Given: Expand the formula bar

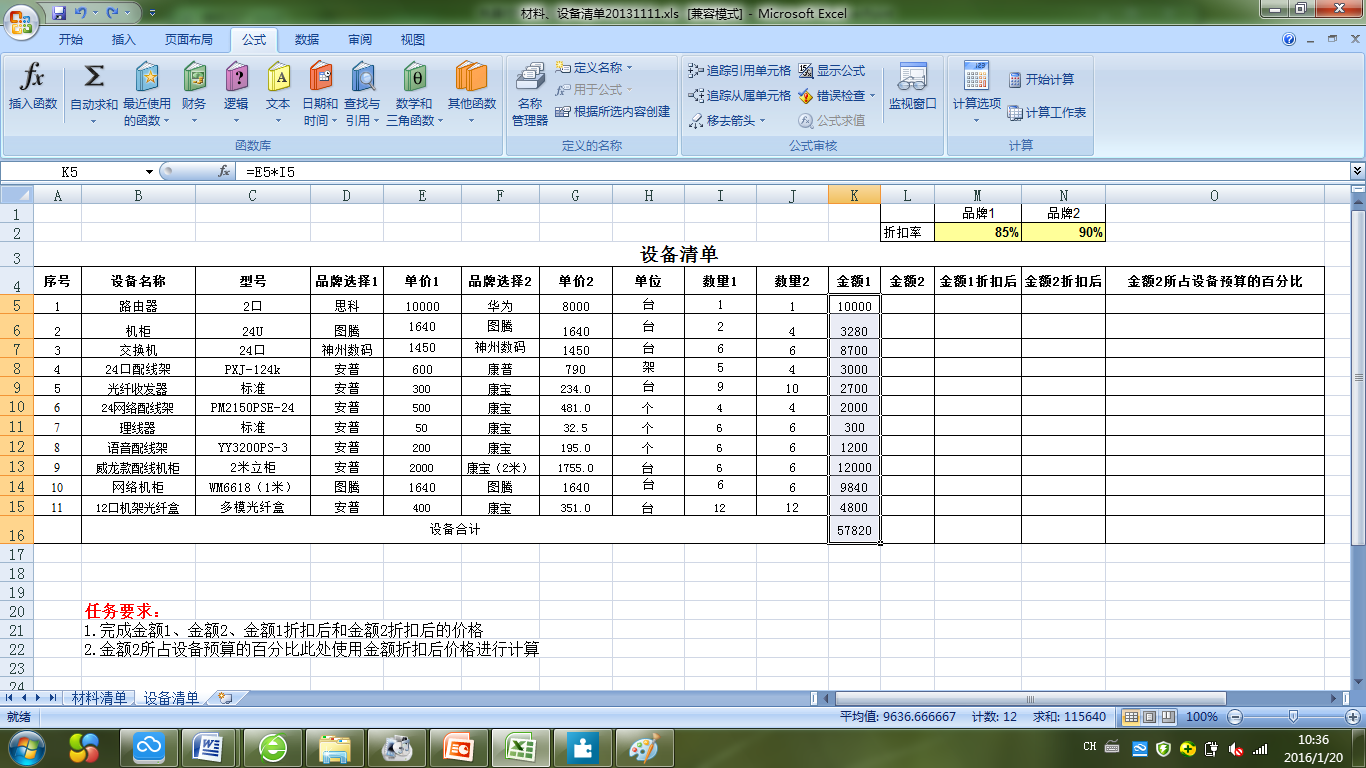Looking at the screenshot, I should [x=1357, y=171].
